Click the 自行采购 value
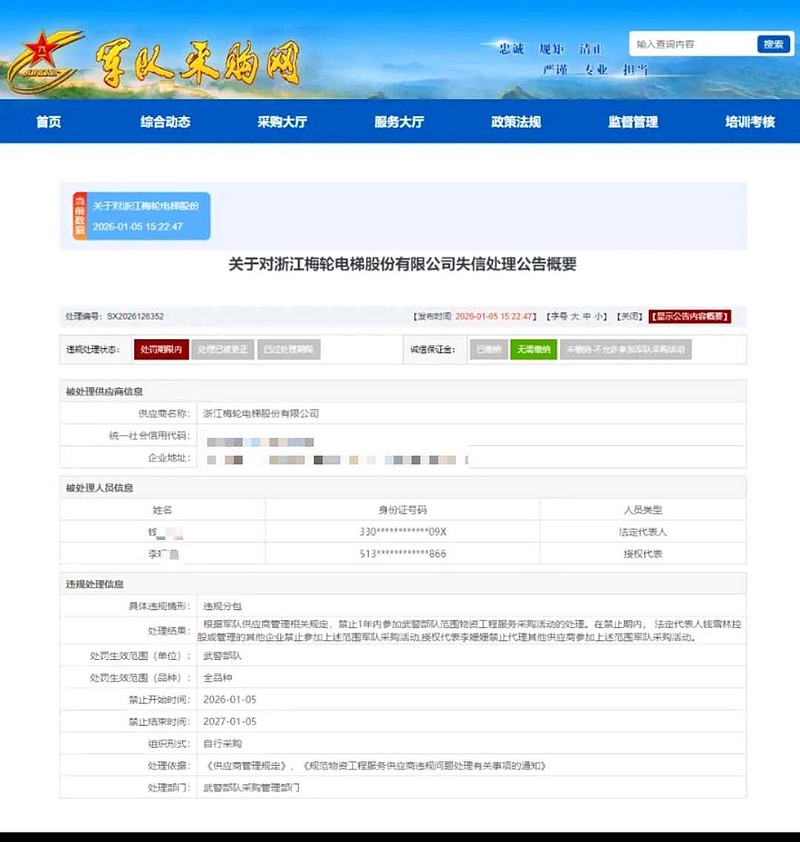The width and height of the screenshot is (800, 842). (222, 744)
